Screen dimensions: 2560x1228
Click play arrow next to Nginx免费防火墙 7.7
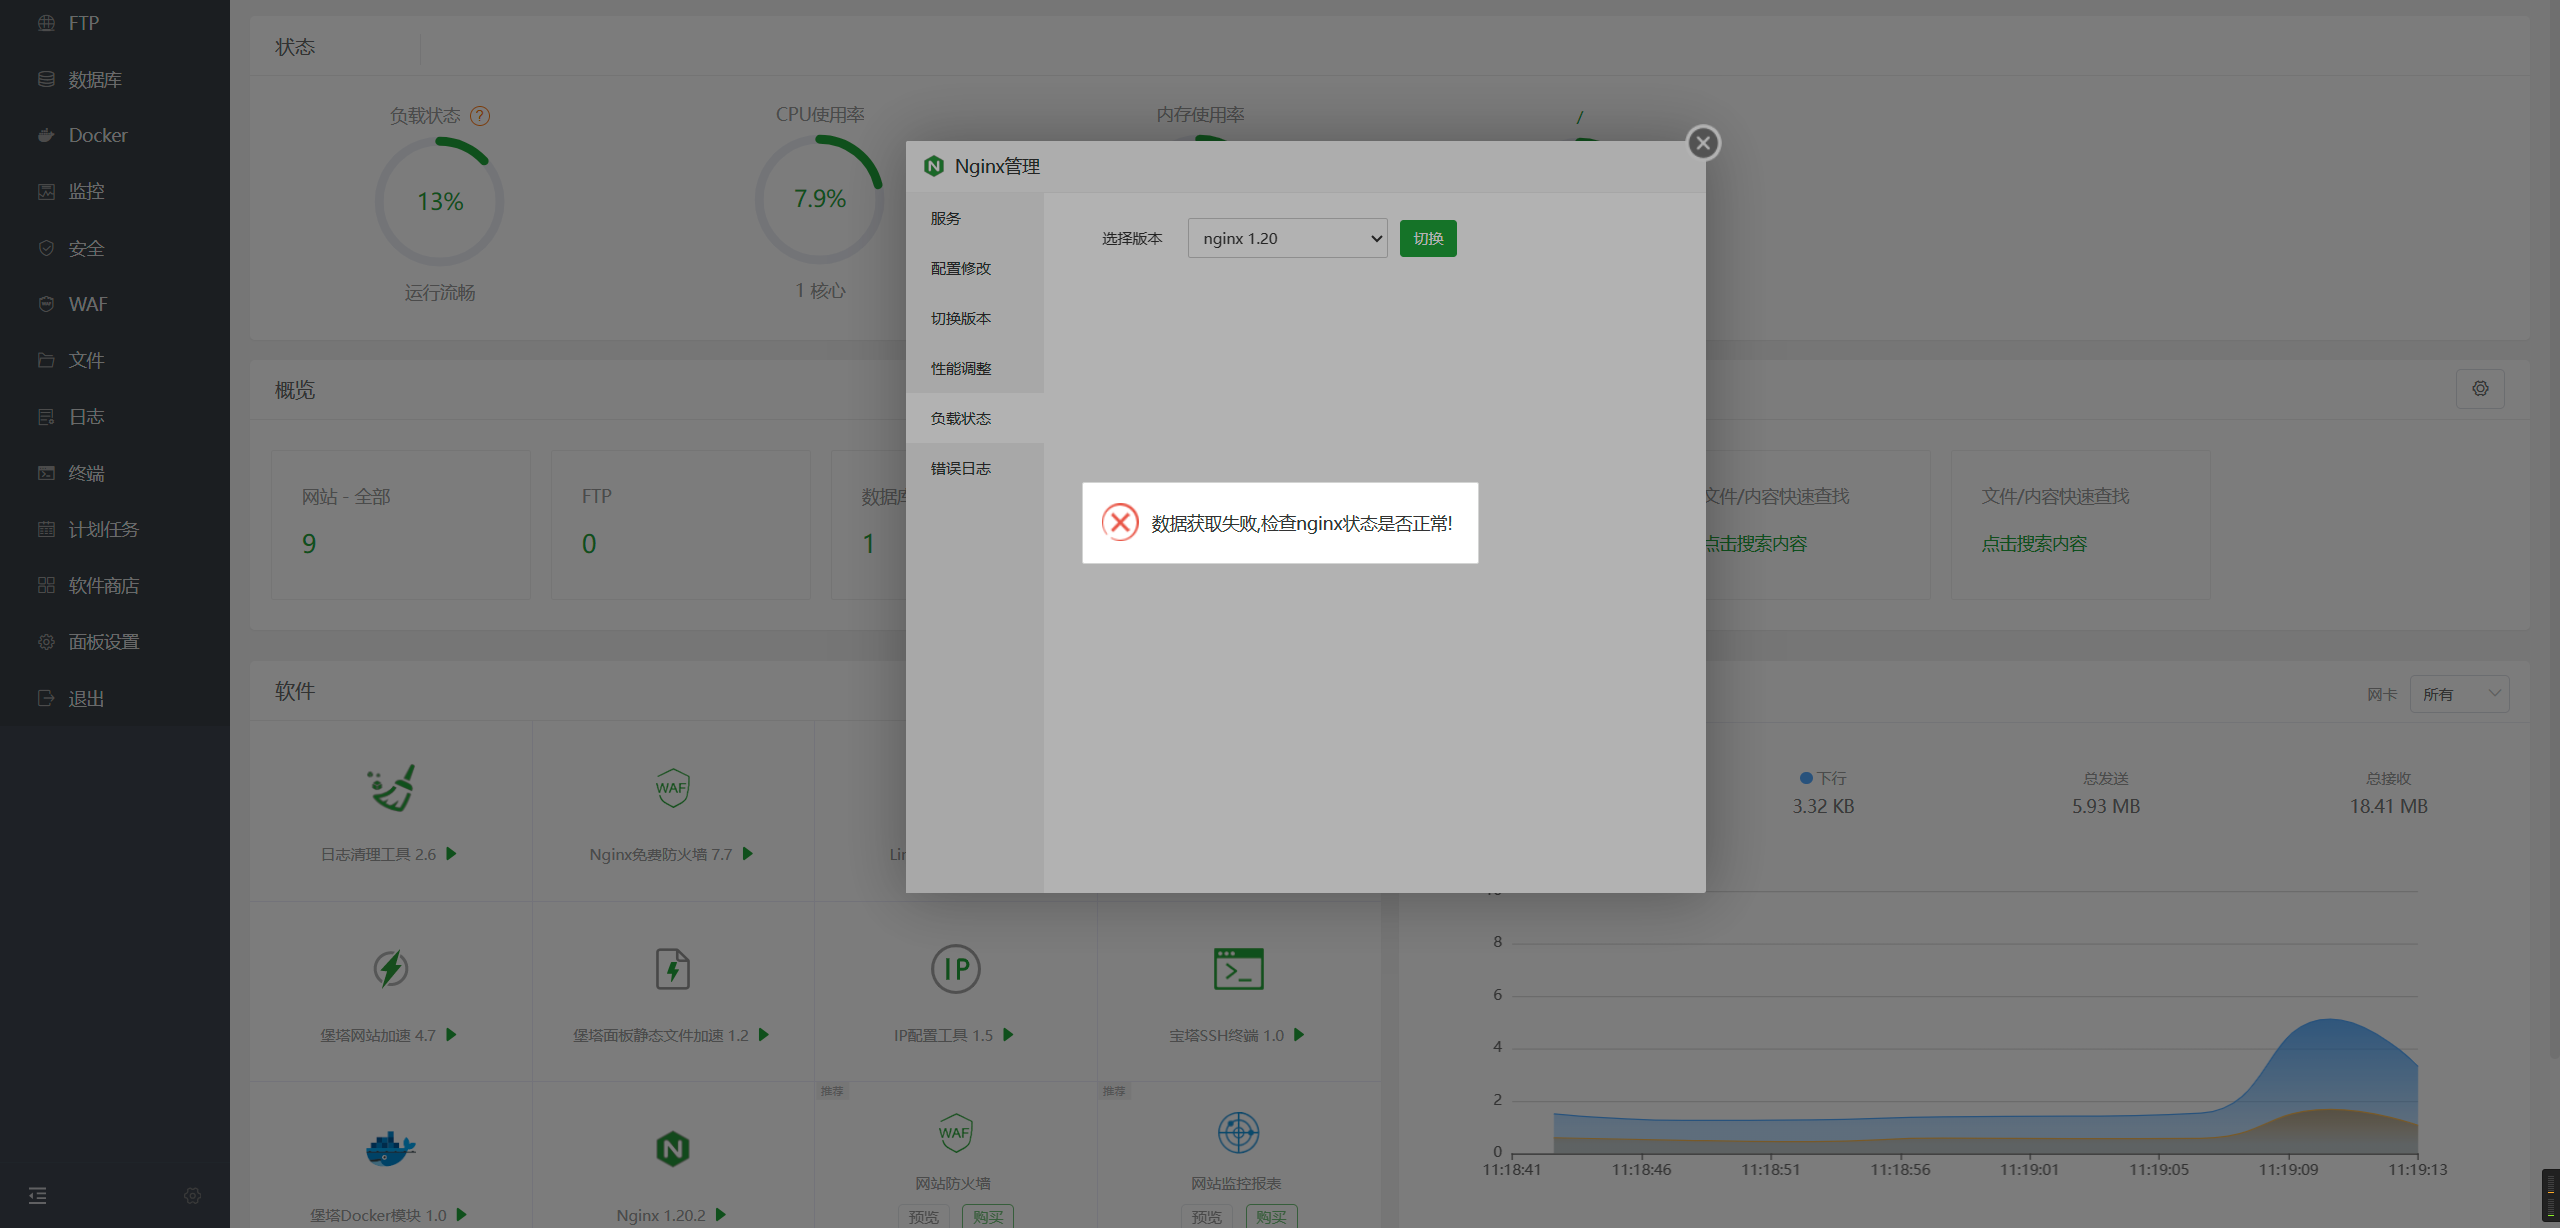tap(748, 854)
